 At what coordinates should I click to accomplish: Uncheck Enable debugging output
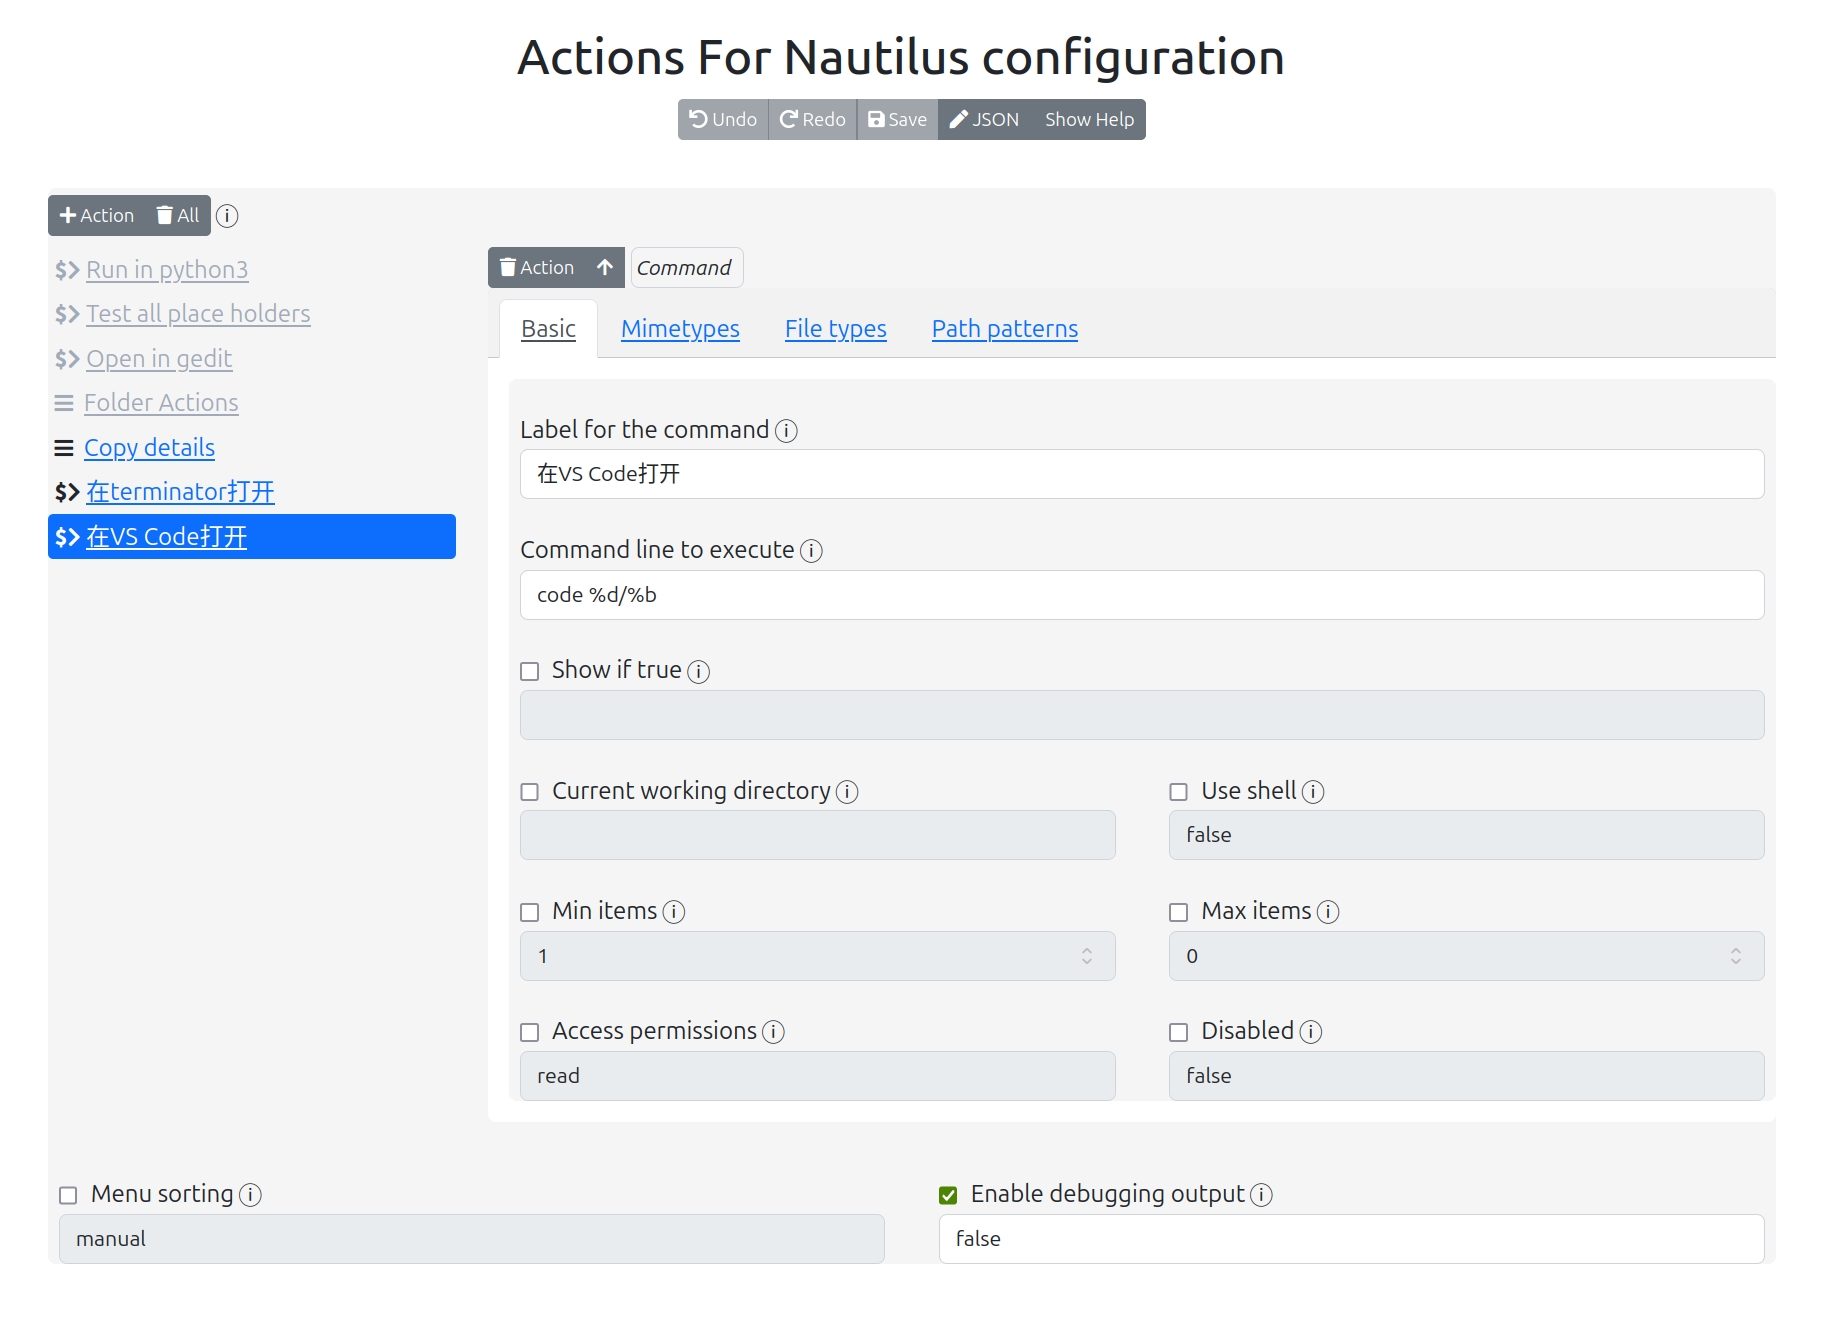tap(948, 1195)
